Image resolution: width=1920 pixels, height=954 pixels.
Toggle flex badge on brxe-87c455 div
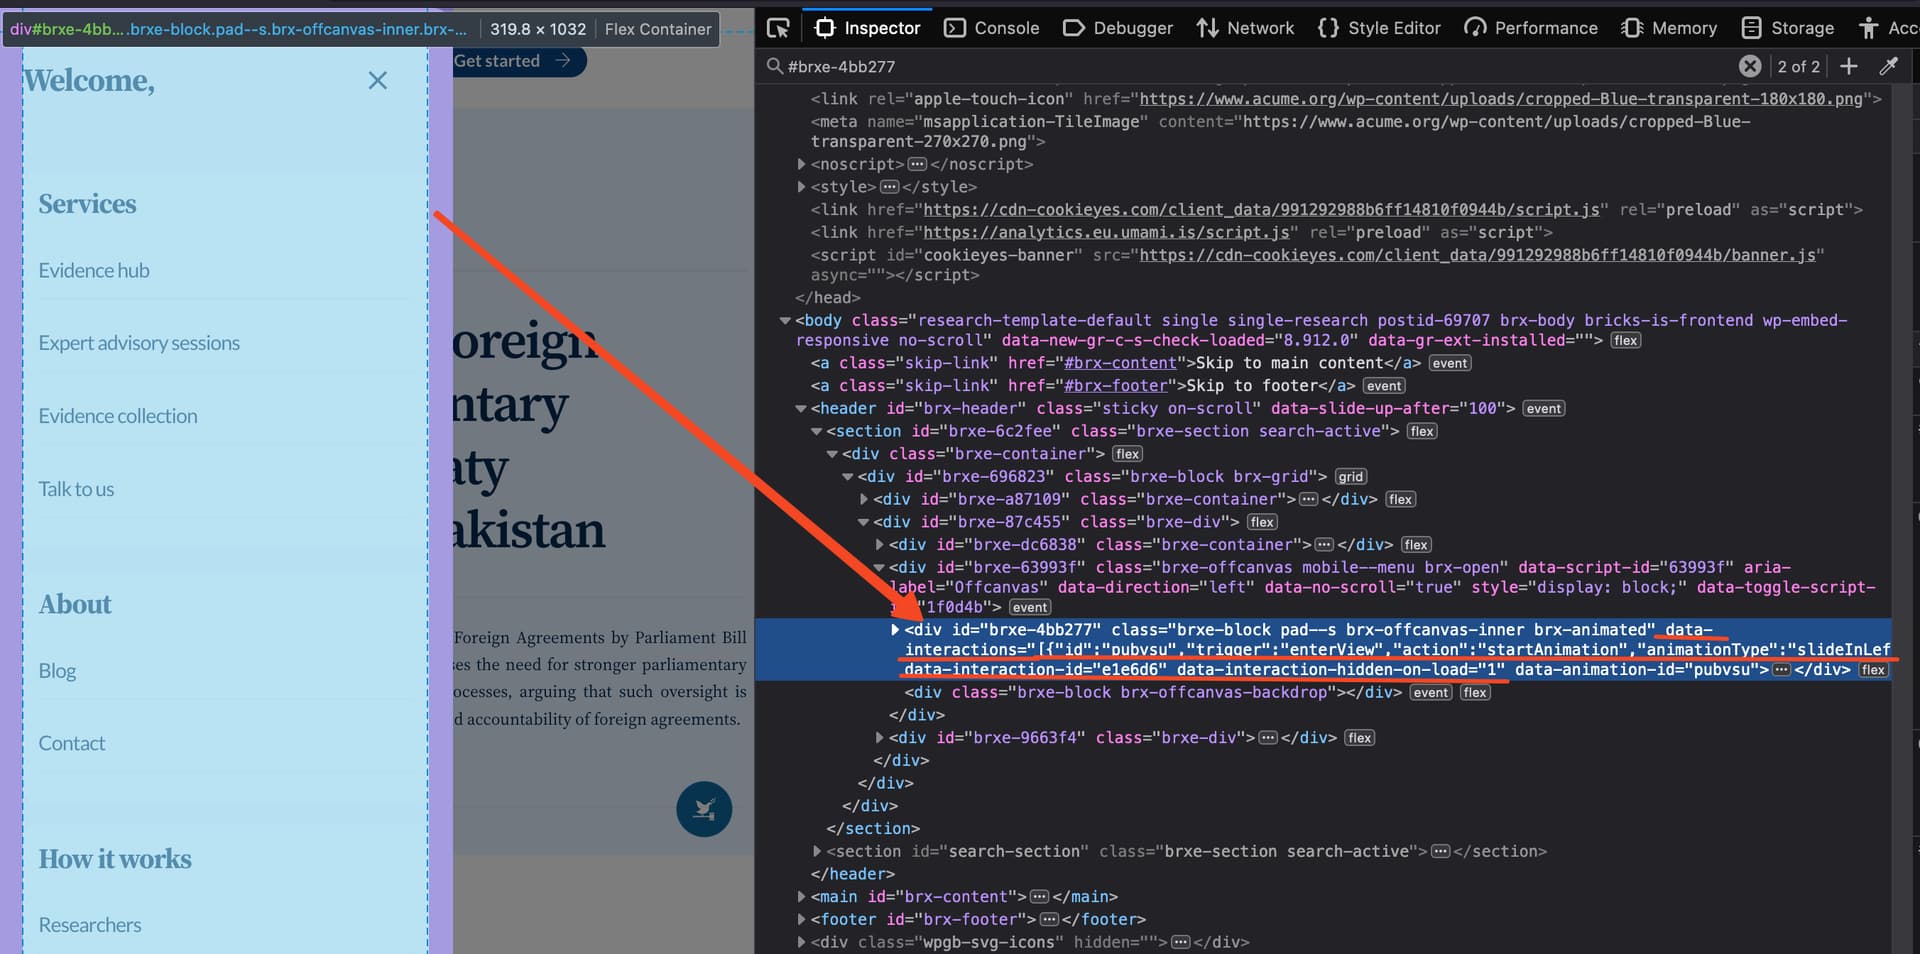[x=1261, y=522]
